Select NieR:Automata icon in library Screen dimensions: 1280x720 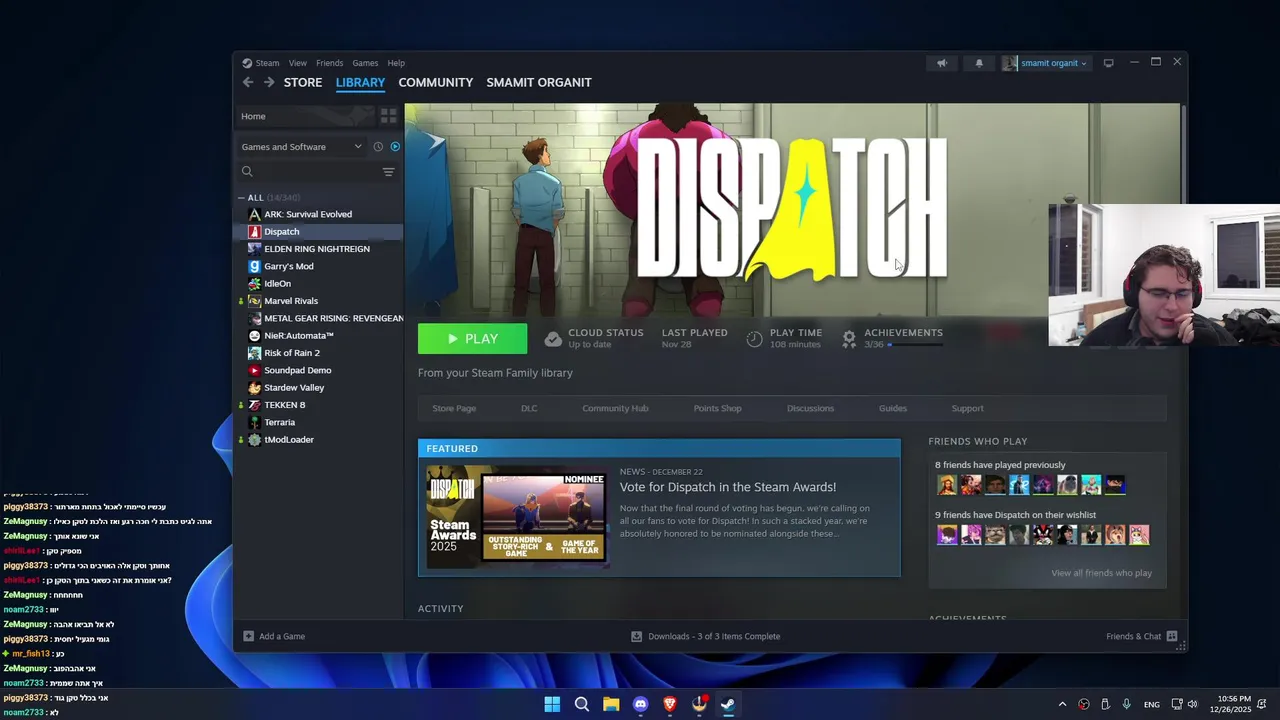(254, 336)
